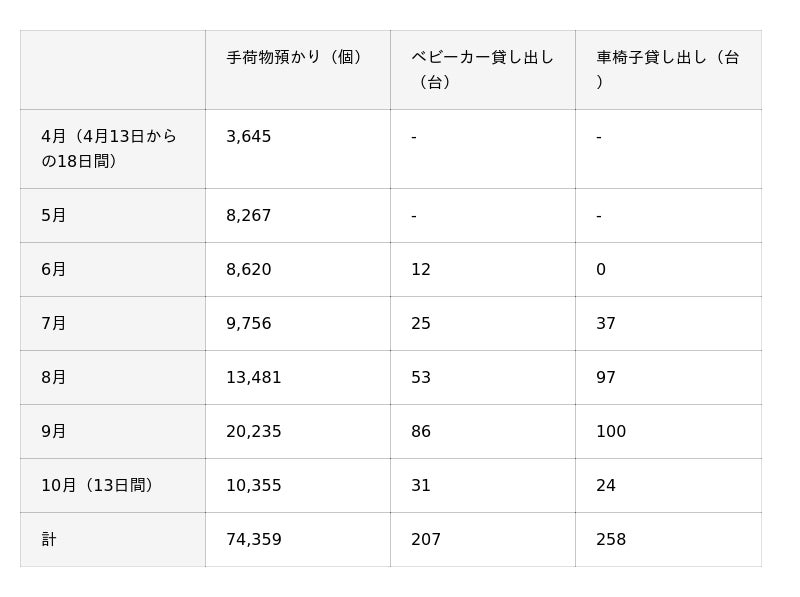Click the 手荷物預かり（個） column header

tap(295, 58)
